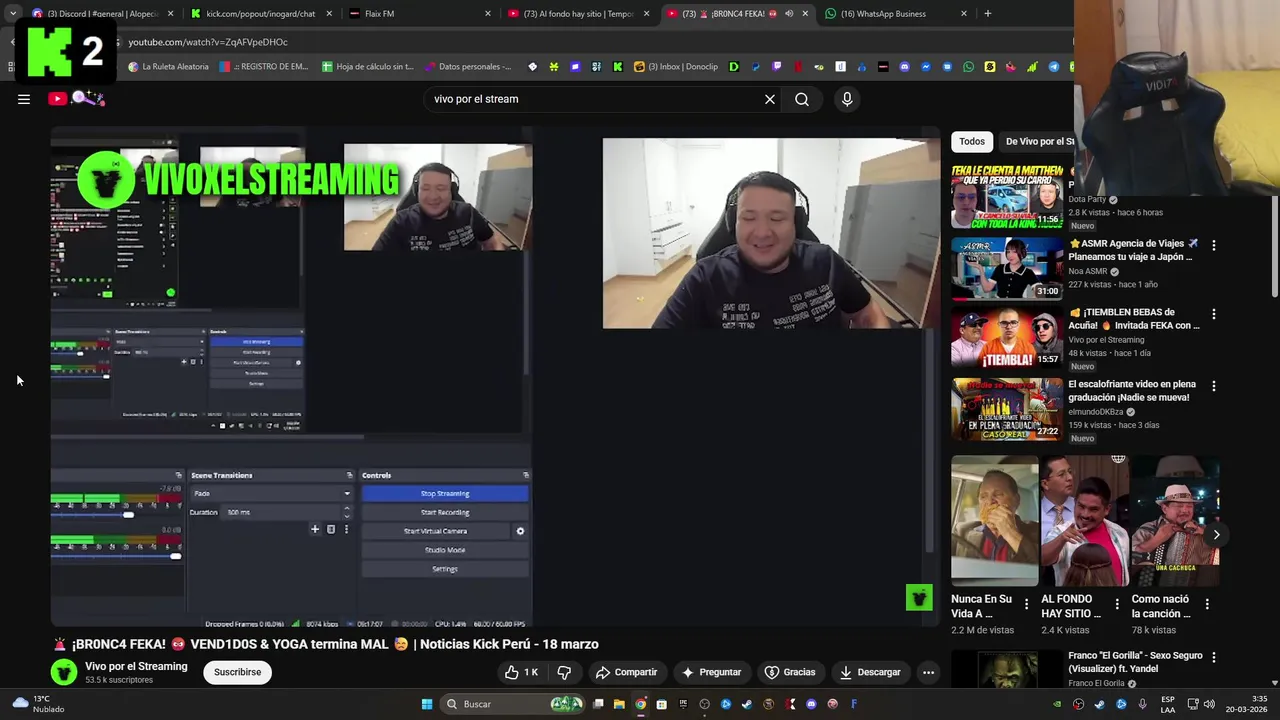The height and width of the screenshot is (720, 1280).
Task: Click the Descargar download button
Action: coord(870,672)
